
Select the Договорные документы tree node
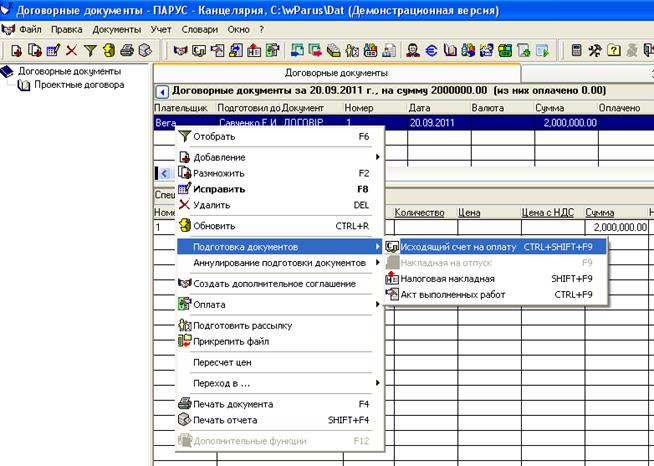point(69,71)
